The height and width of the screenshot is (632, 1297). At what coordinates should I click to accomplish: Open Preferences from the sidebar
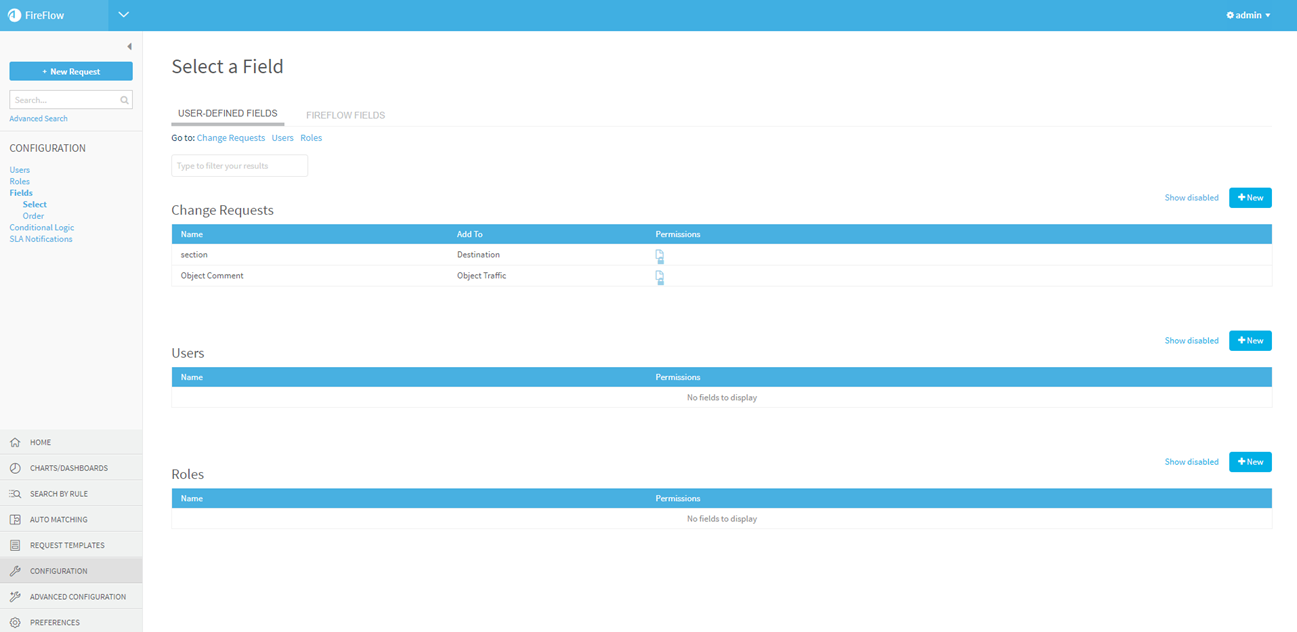(54, 622)
